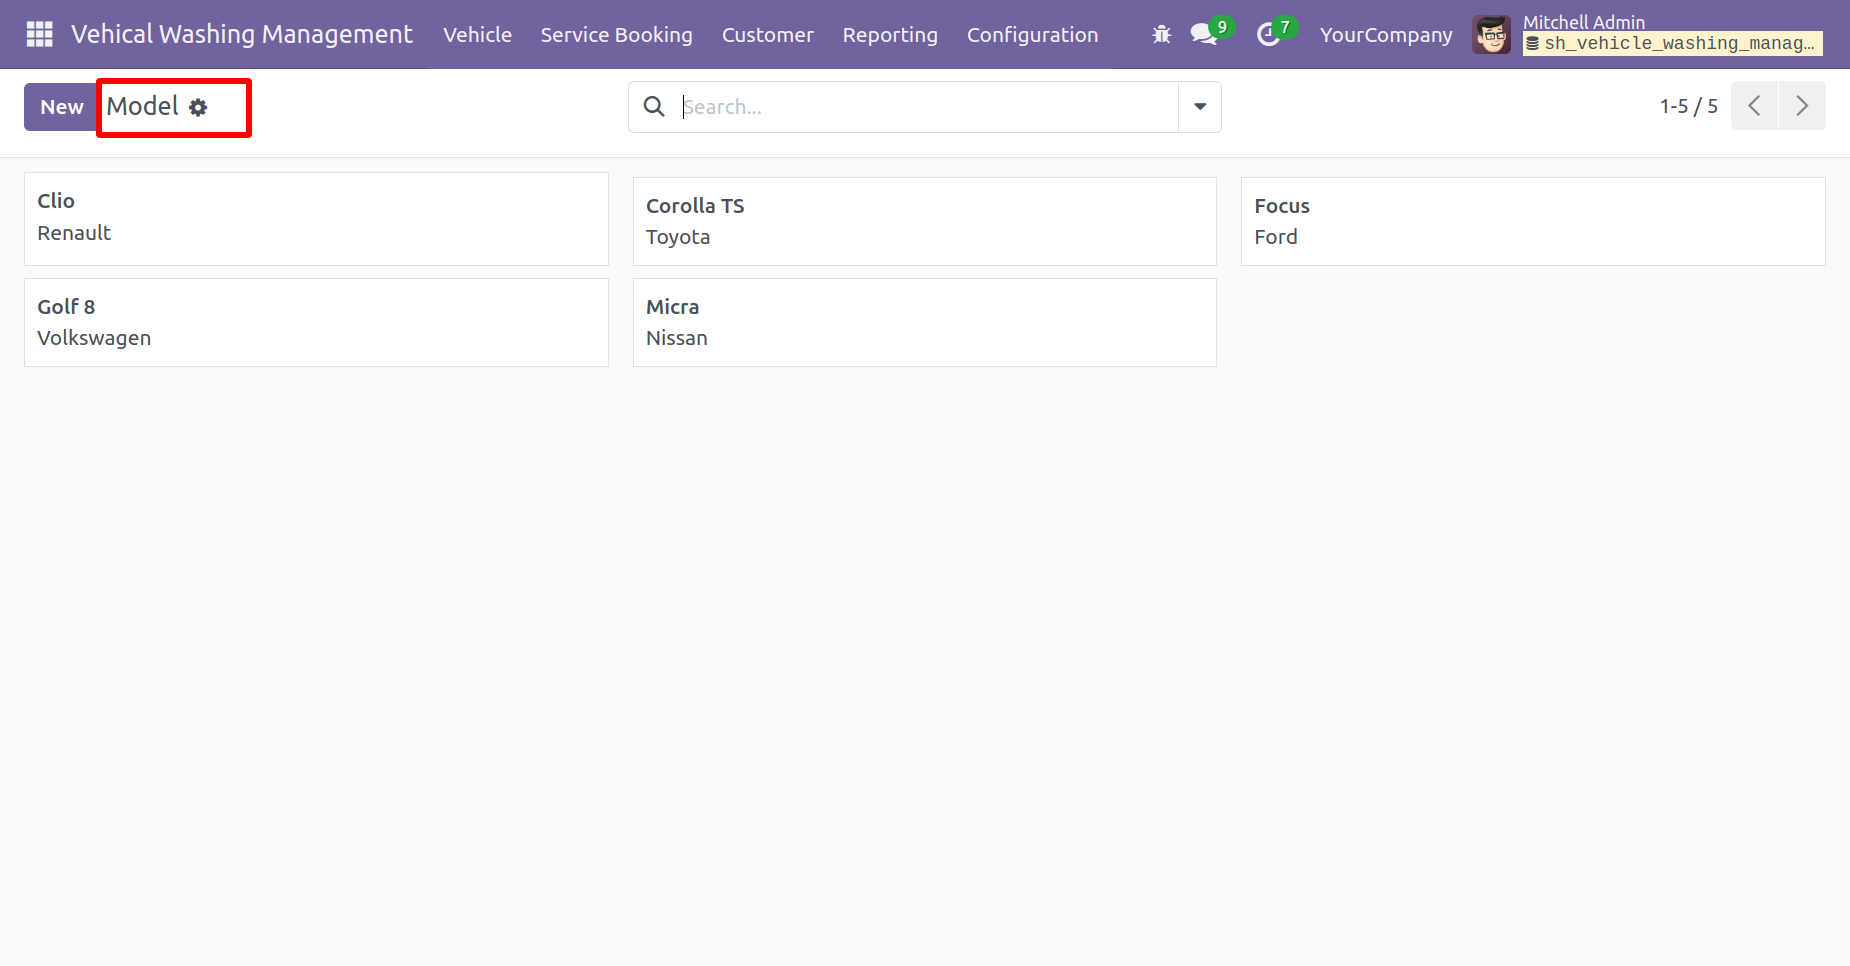
Task: Click the search magnifier icon
Action: coord(654,106)
